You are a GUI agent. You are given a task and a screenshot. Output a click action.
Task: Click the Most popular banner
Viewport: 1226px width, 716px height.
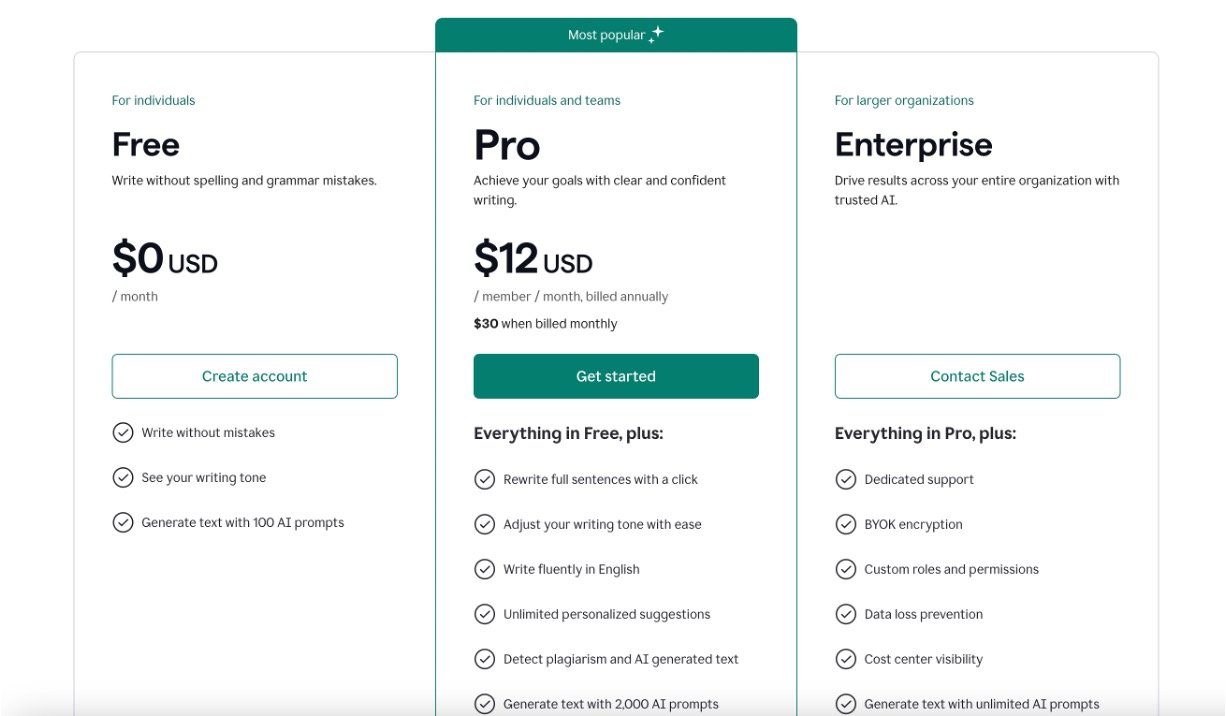pos(606,35)
